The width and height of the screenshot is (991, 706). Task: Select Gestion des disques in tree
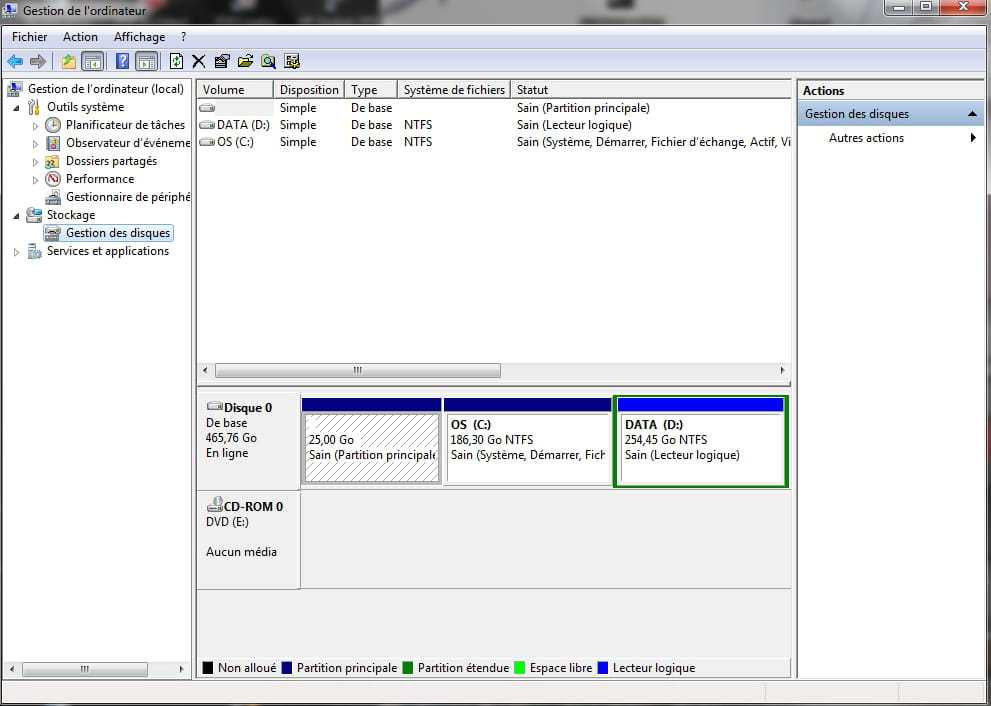tap(117, 233)
